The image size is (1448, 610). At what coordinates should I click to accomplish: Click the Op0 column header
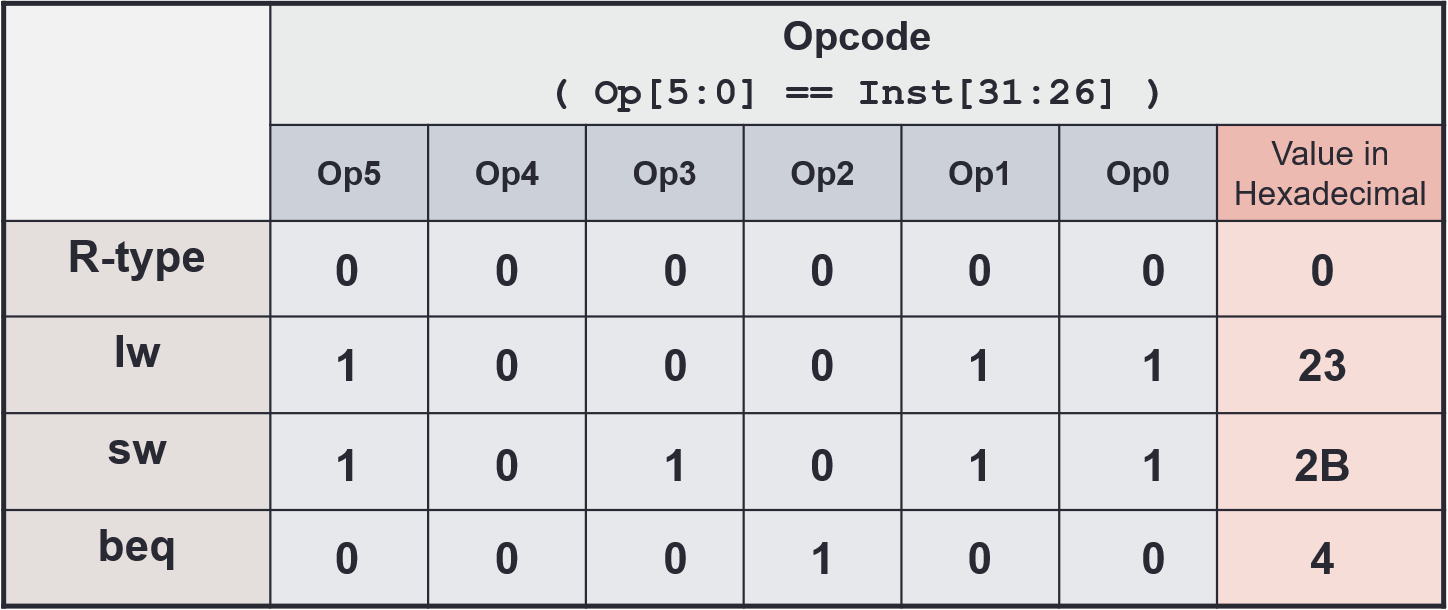1137,174
